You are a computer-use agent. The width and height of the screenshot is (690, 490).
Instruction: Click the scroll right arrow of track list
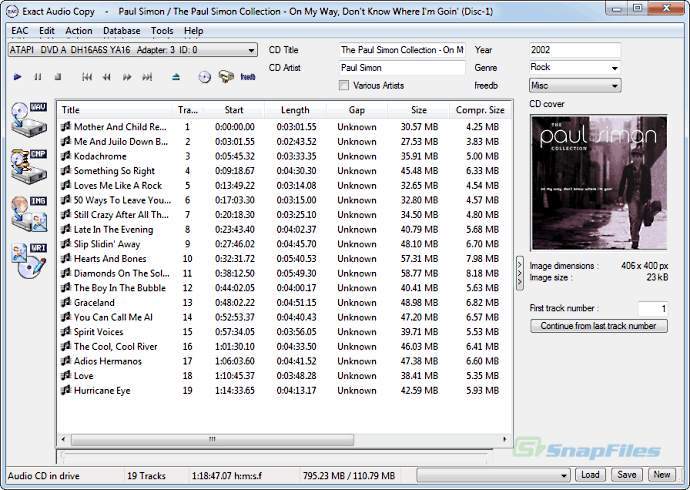click(504, 439)
